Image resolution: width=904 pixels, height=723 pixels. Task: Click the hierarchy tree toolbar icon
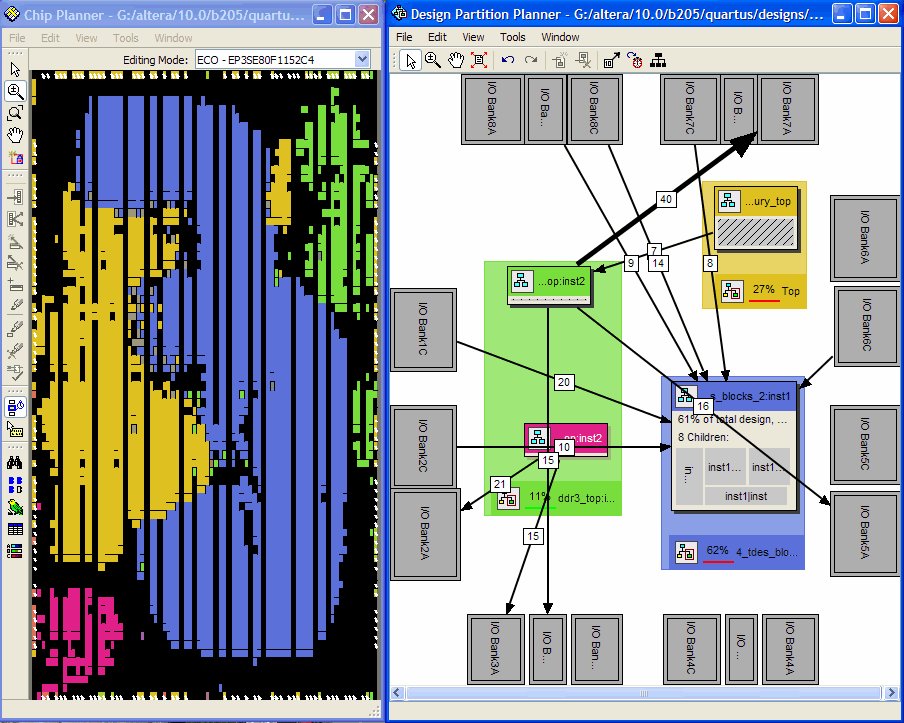point(658,61)
